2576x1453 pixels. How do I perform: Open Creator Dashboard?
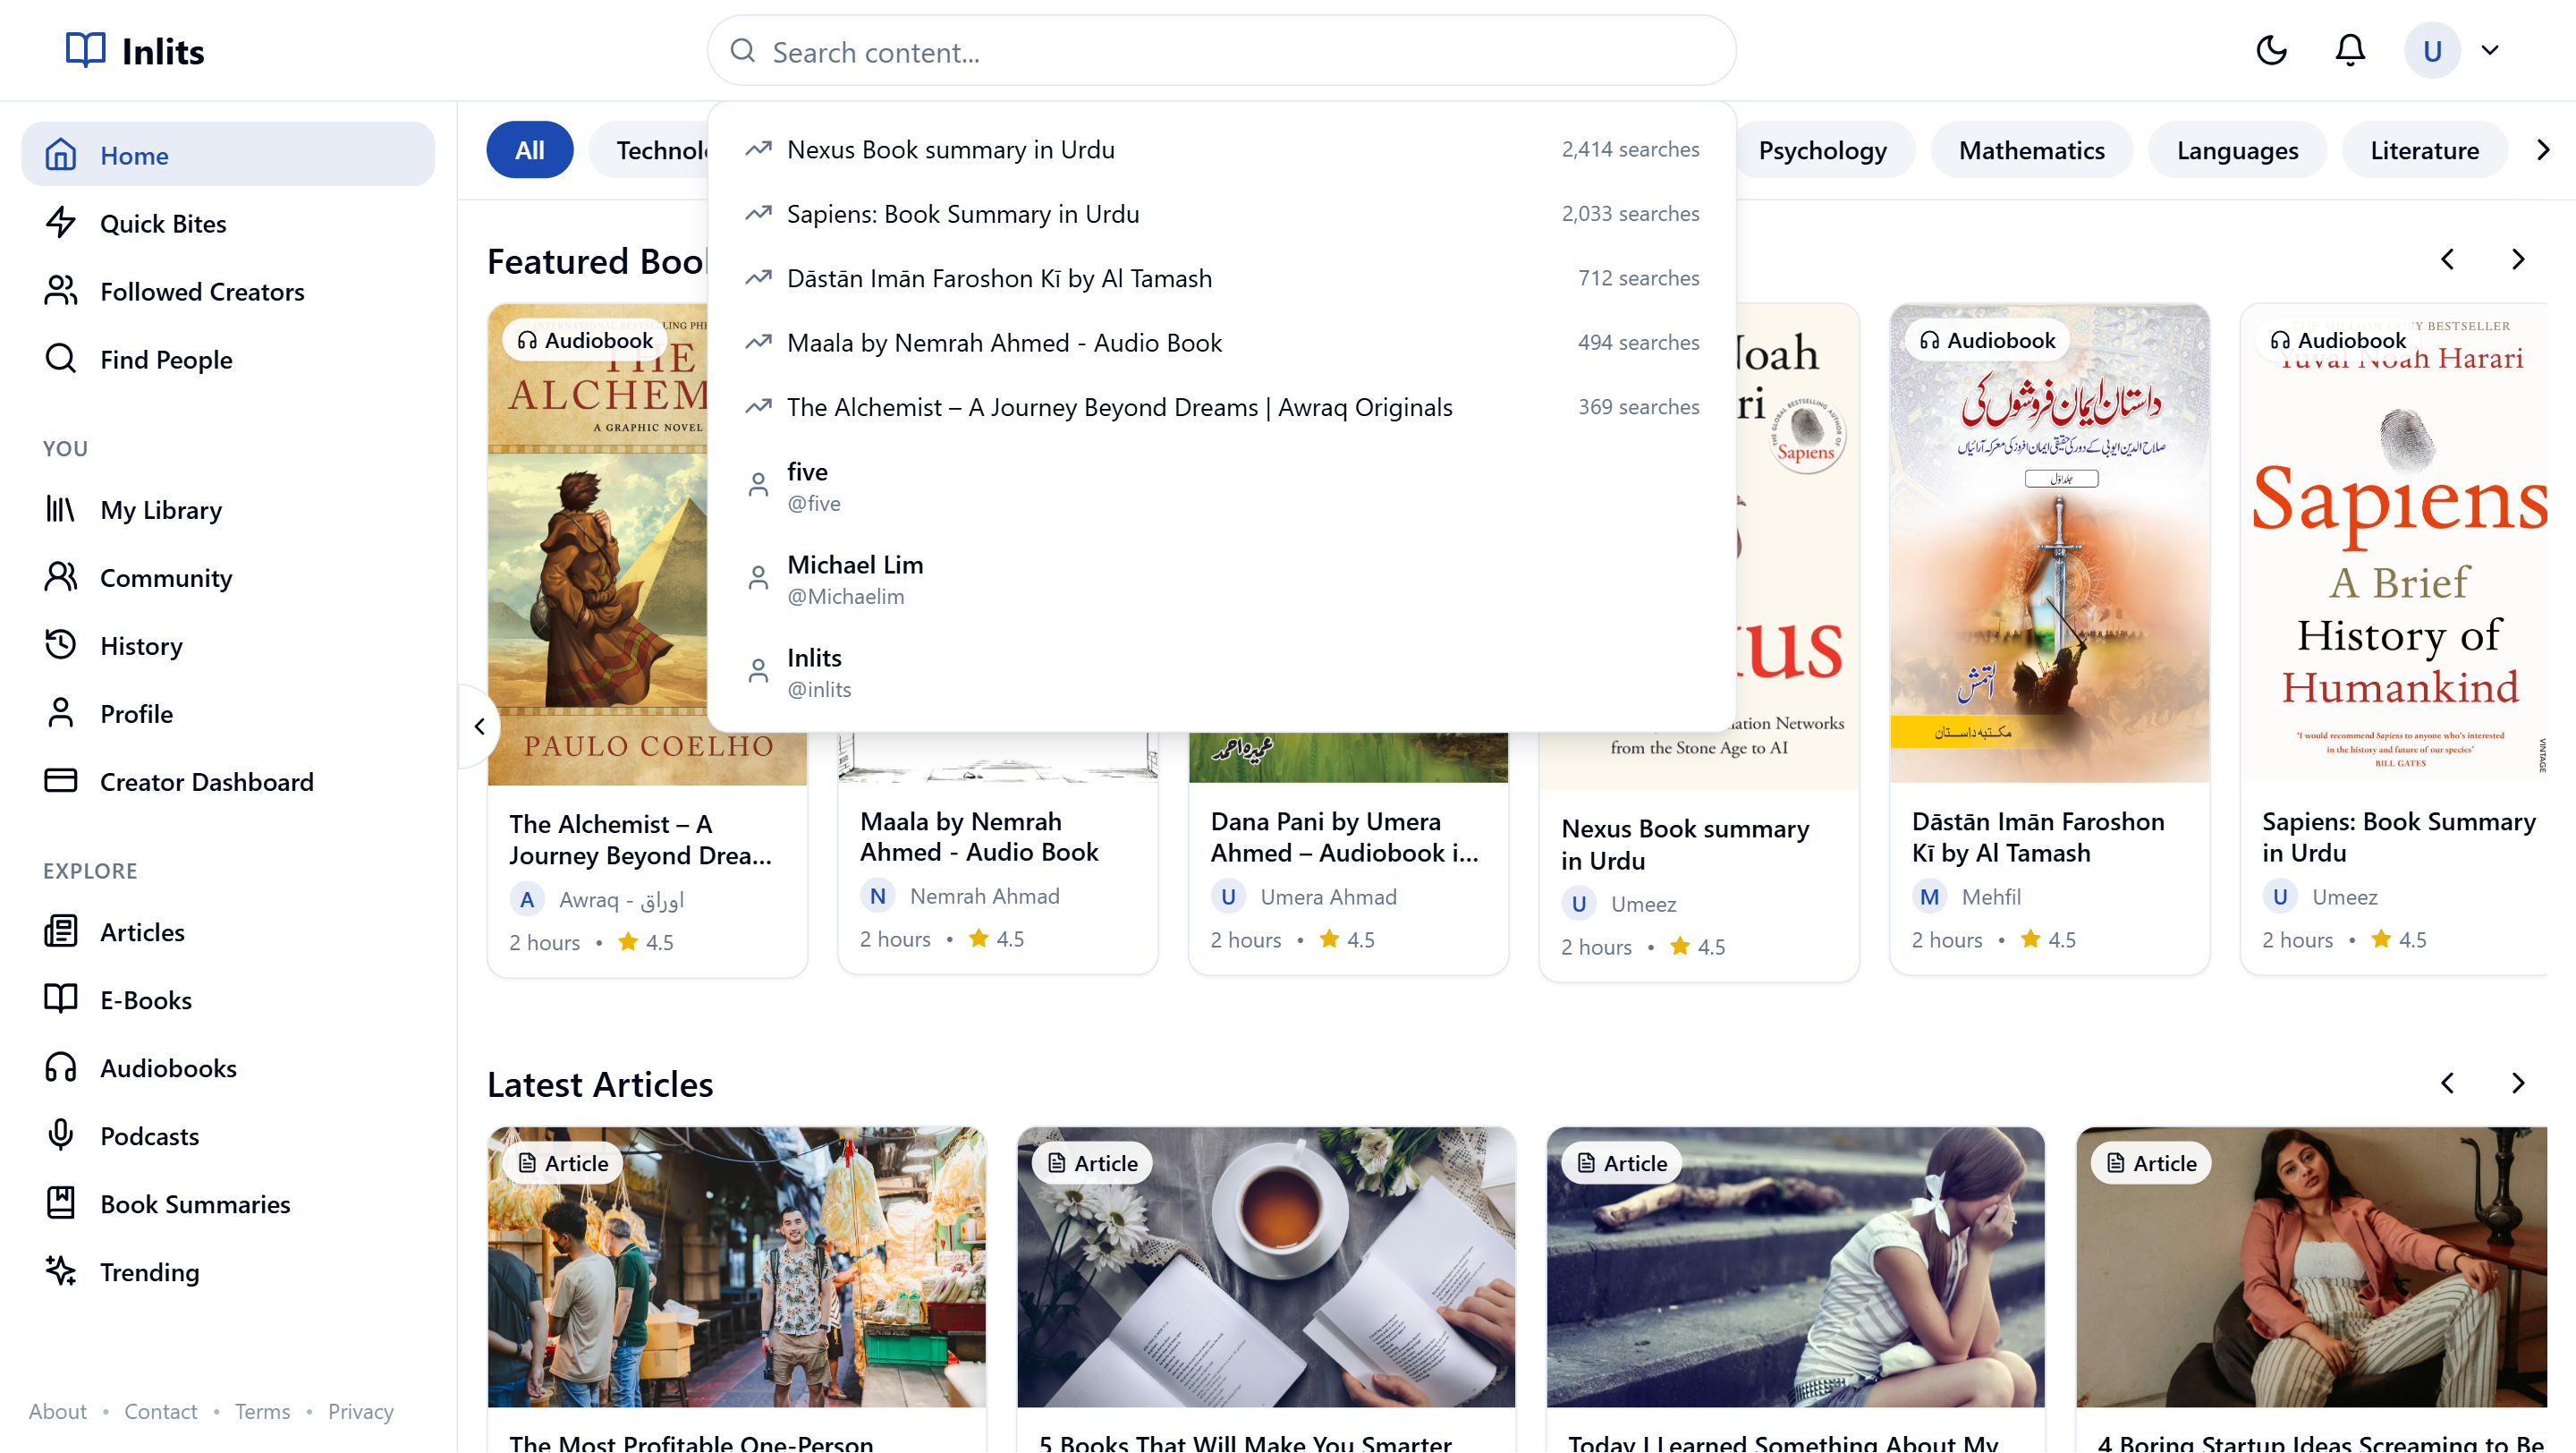coord(206,782)
